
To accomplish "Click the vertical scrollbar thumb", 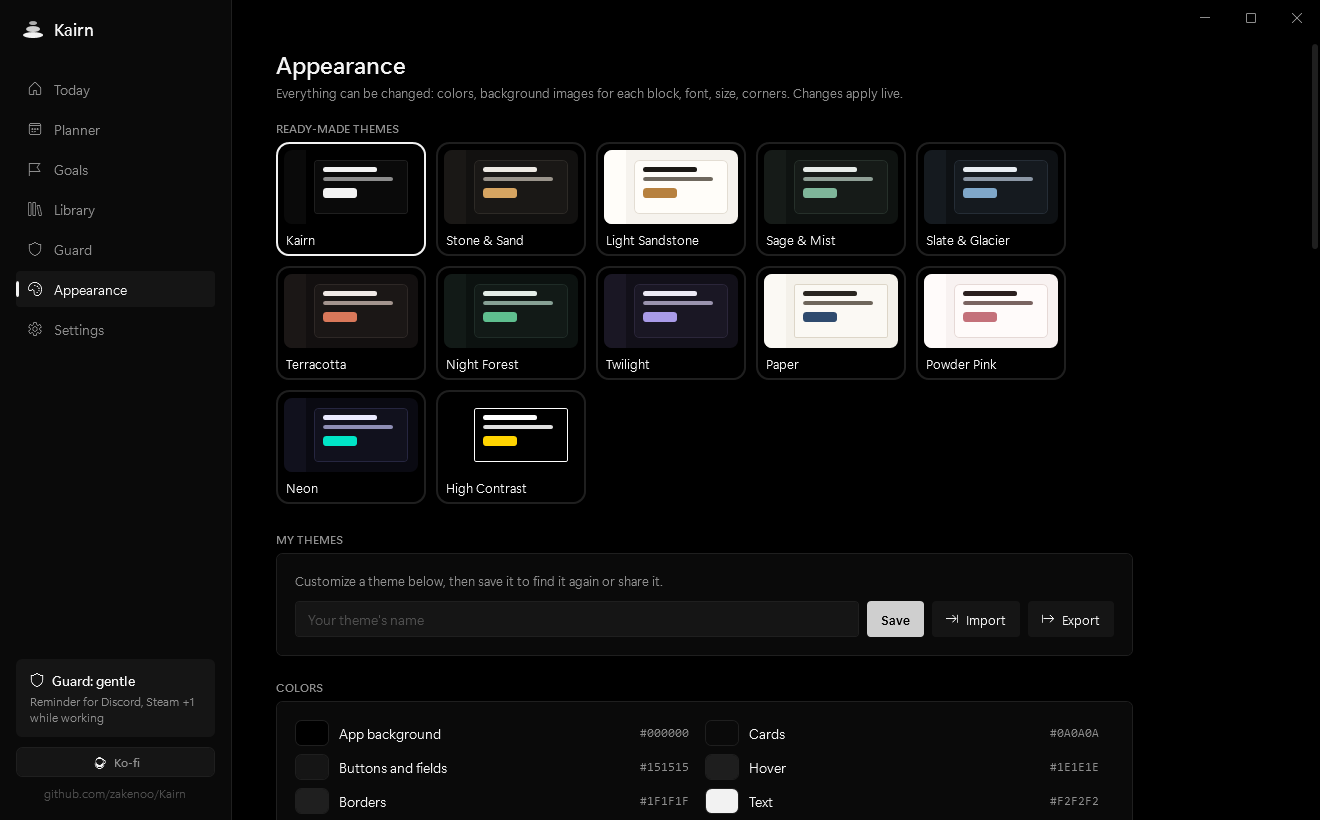I will pos(1315,146).
